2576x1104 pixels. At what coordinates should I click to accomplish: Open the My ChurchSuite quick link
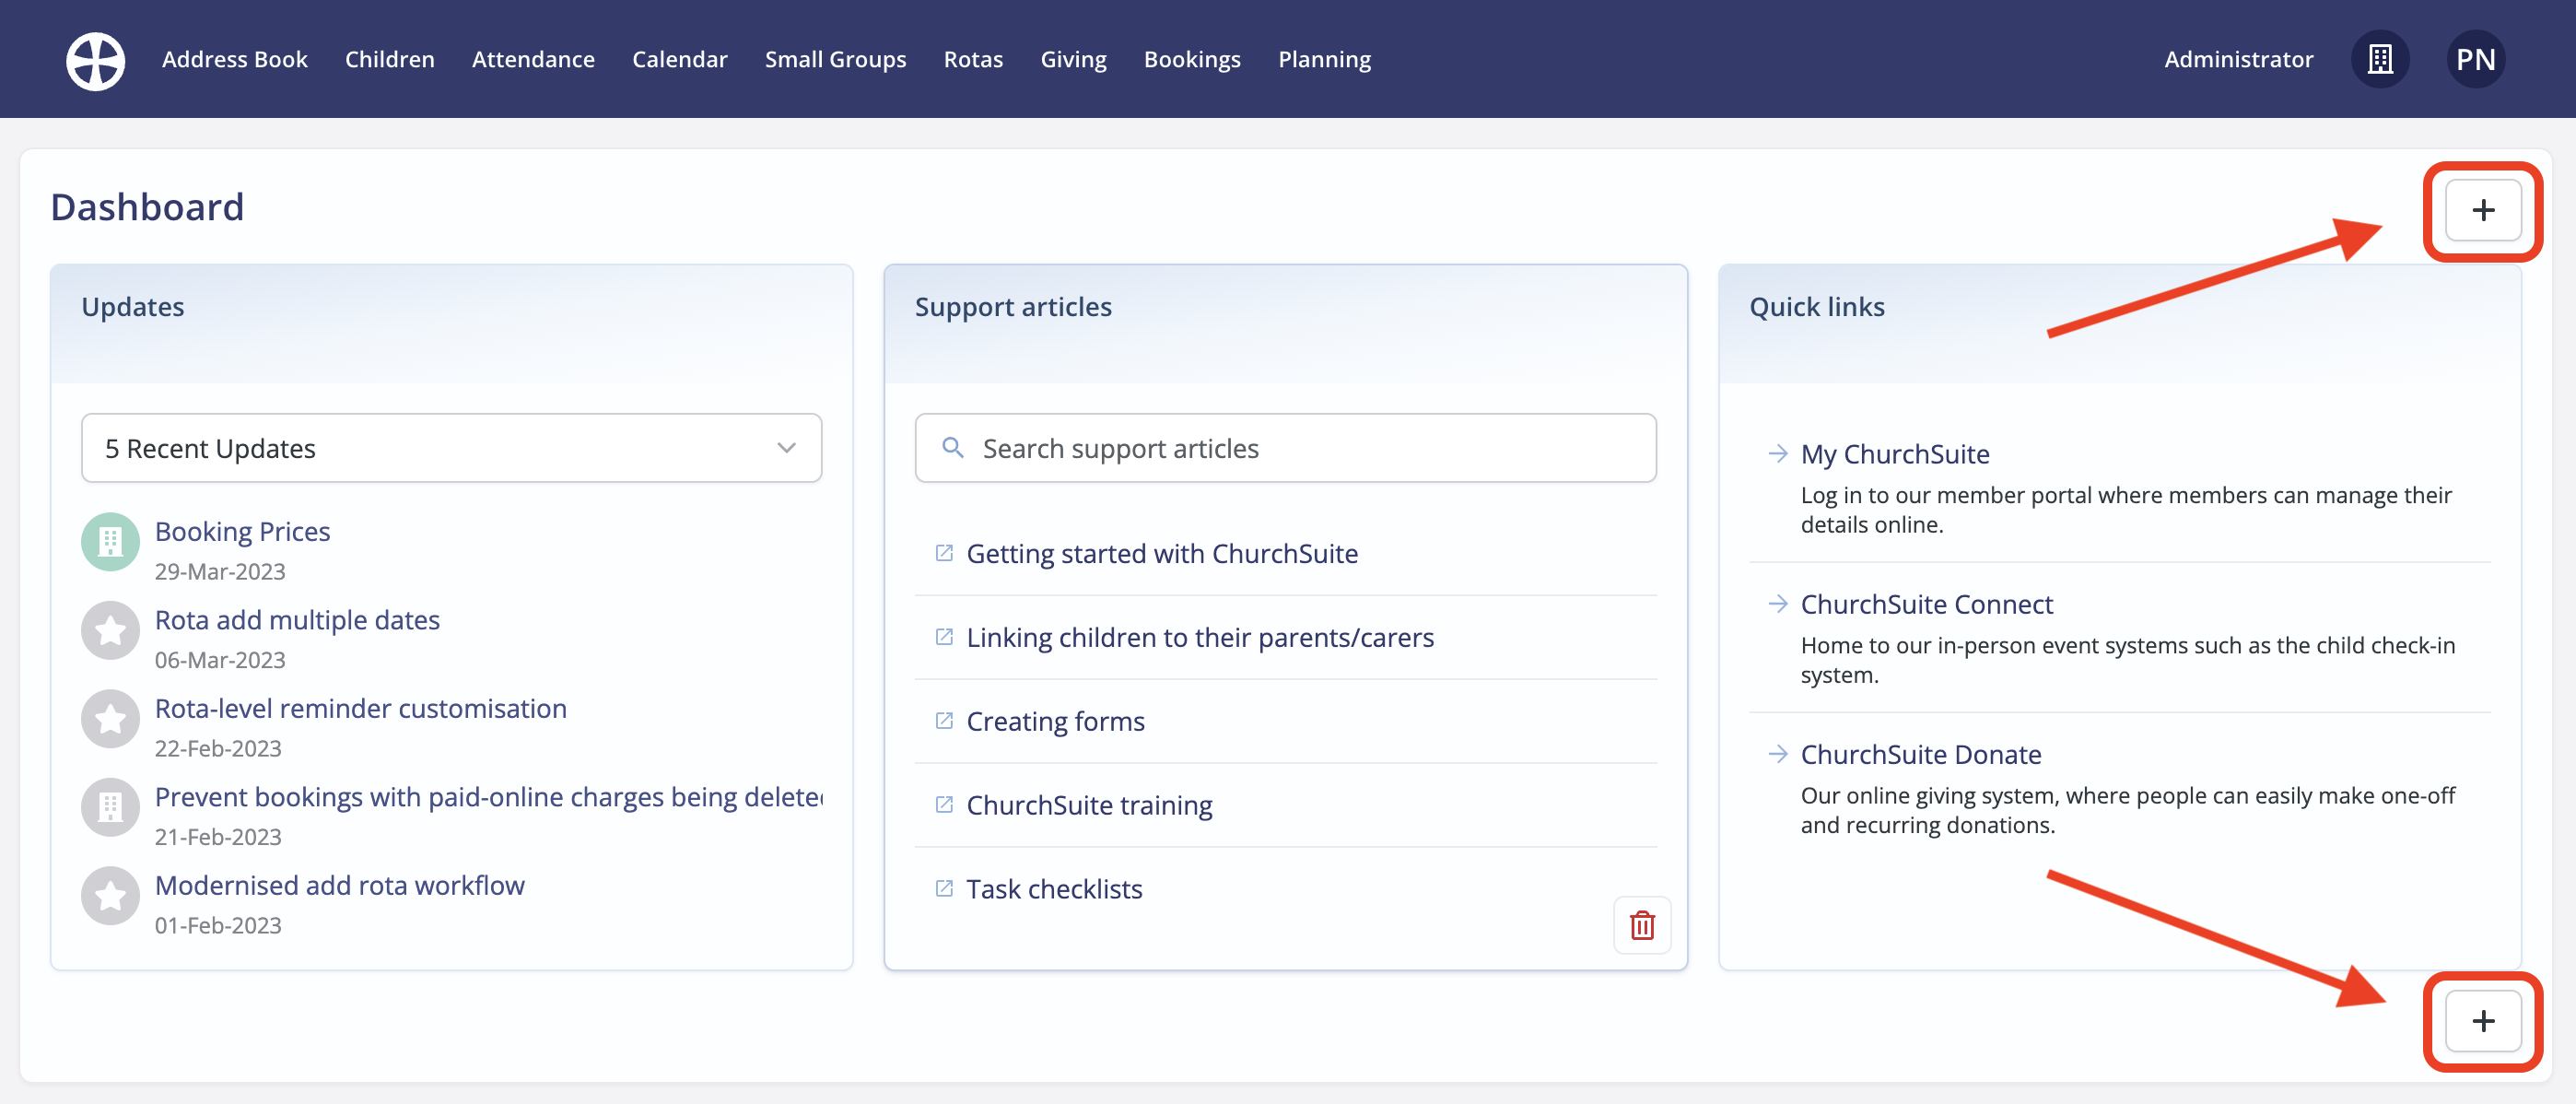coord(1894,454)
